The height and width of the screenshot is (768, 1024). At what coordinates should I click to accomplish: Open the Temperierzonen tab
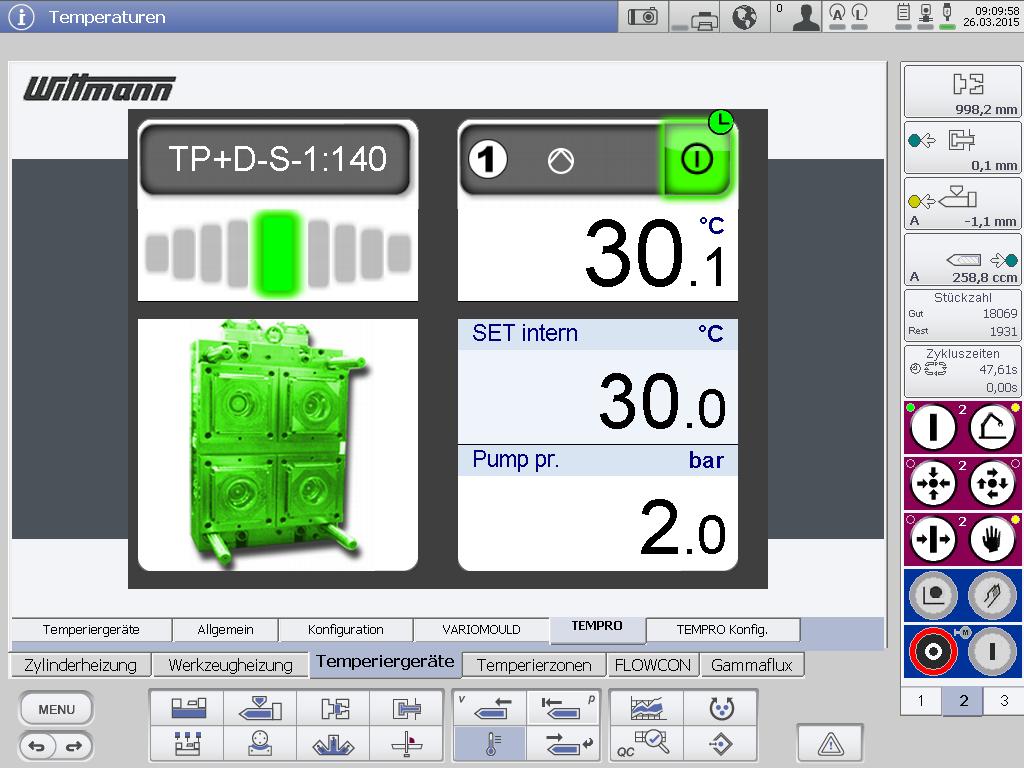coord(534,665)
